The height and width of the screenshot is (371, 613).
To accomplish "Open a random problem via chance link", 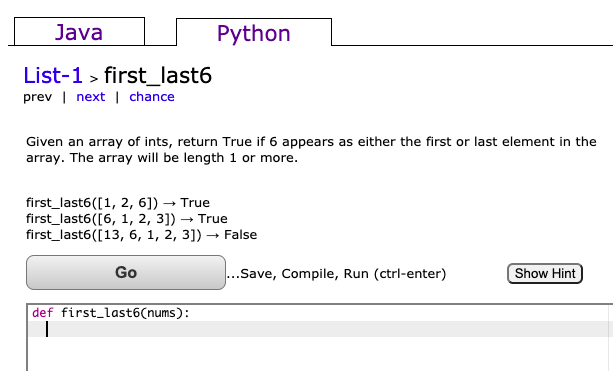I will [x=152, y=97].
